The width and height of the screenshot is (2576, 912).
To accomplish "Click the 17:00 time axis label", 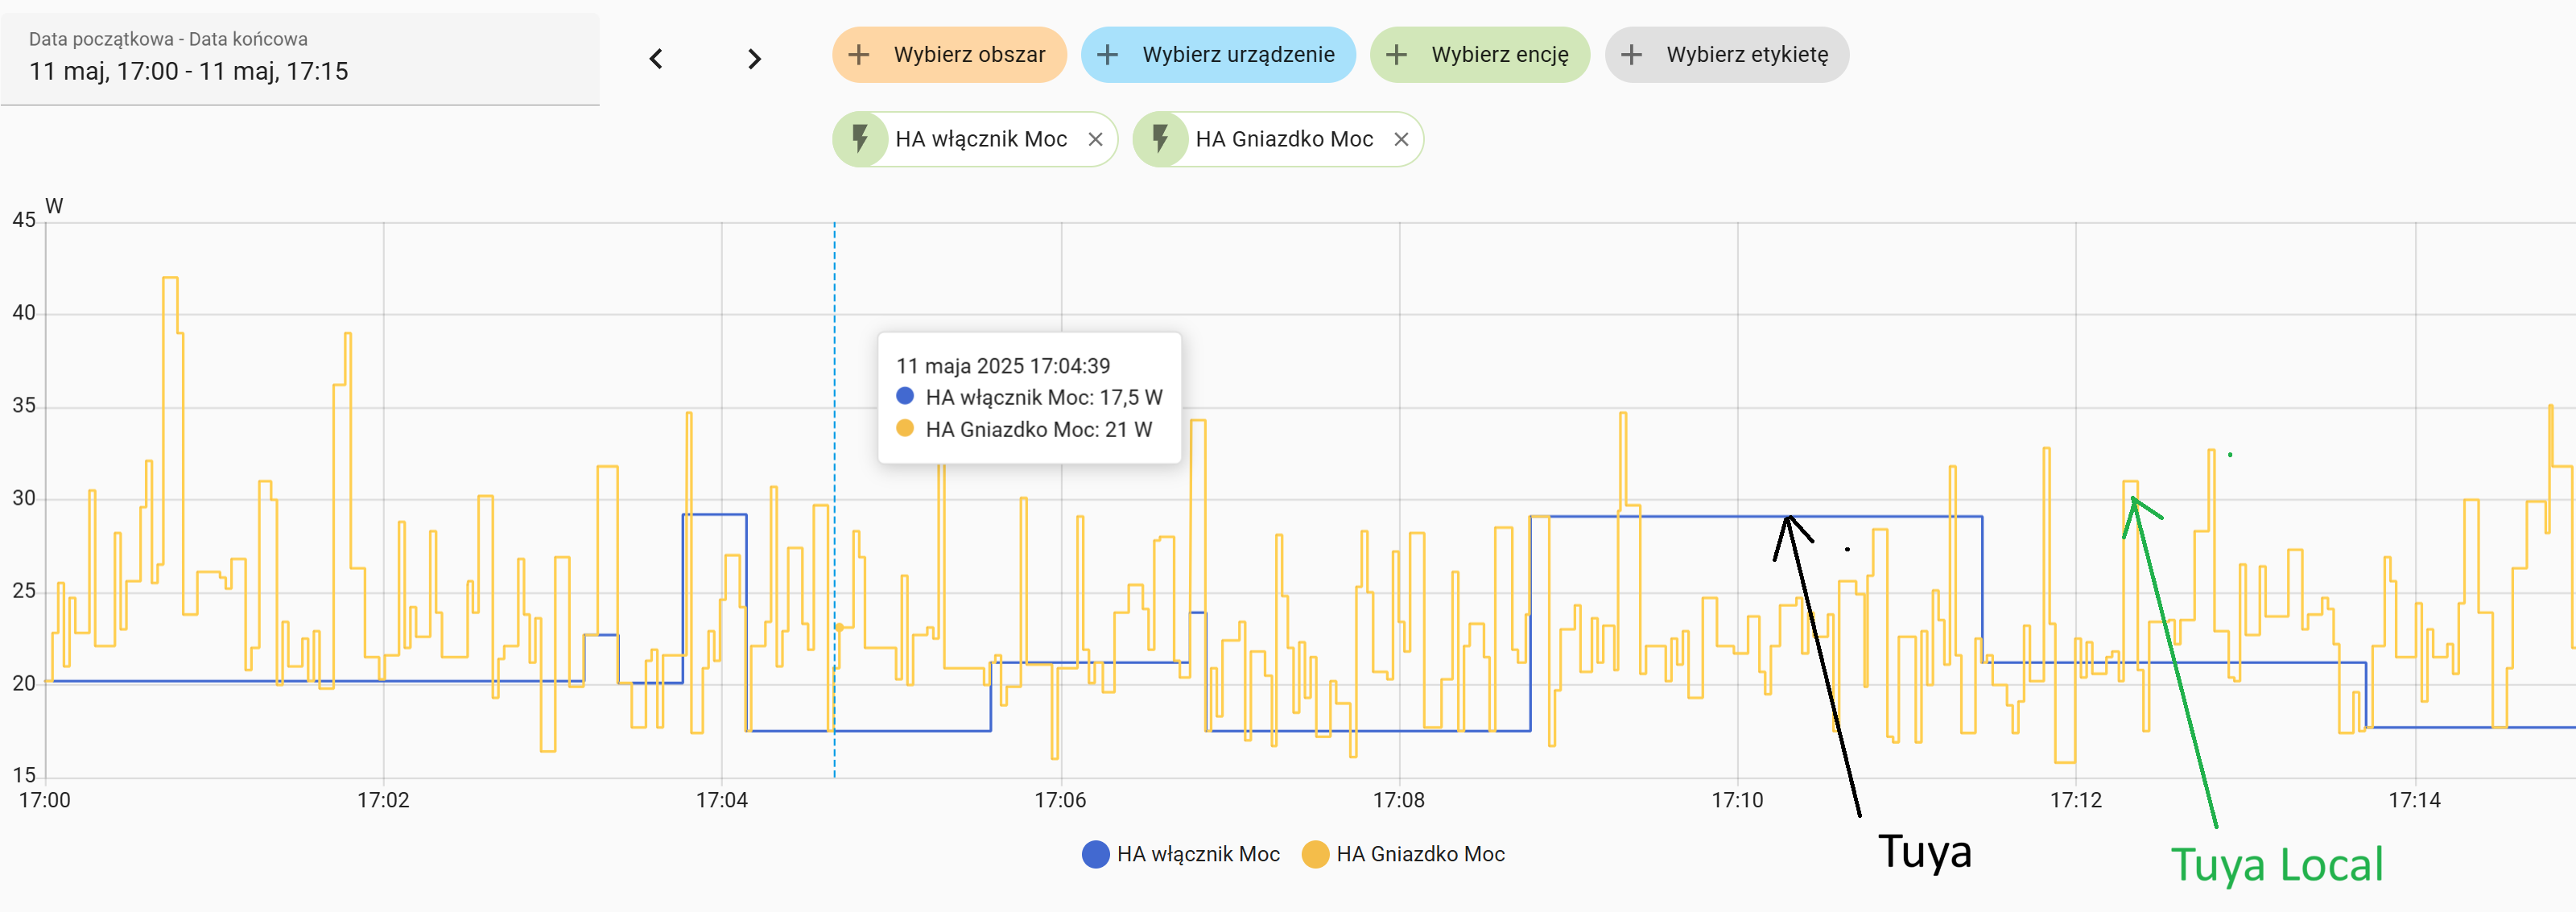I will 45,800.
